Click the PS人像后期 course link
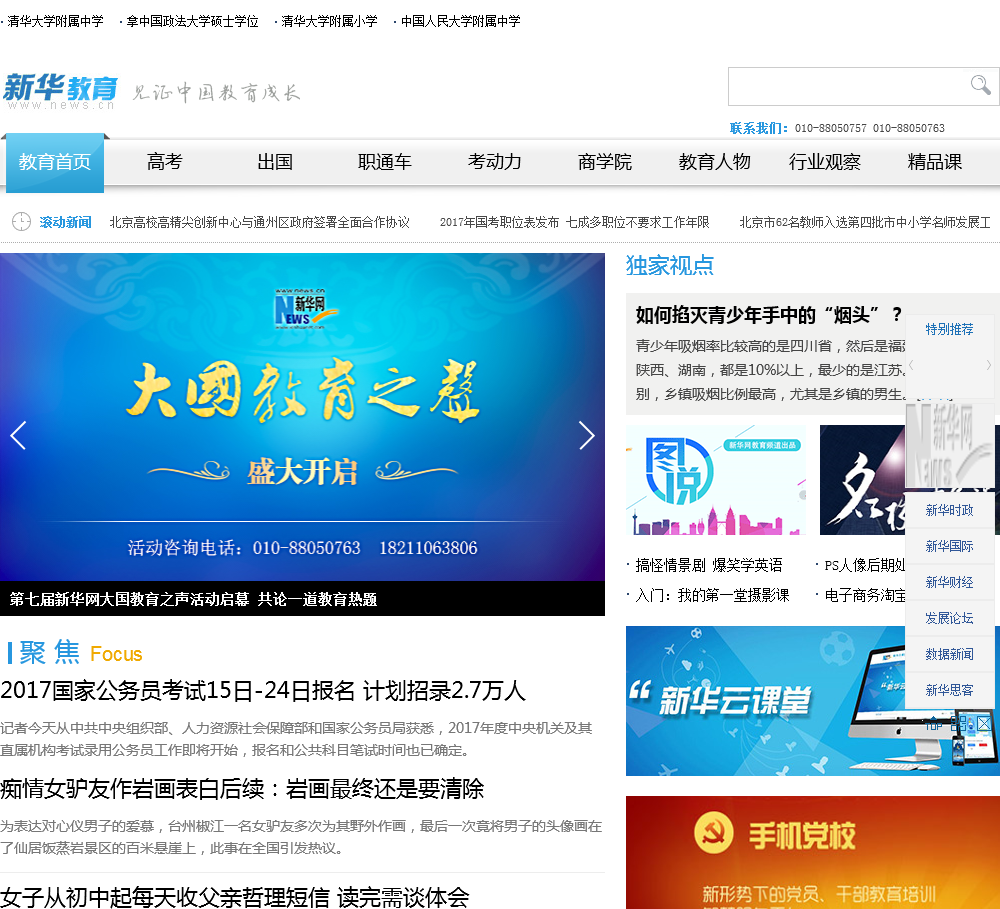The height and width of the screenshot is (909, 1000). point(864,565)
